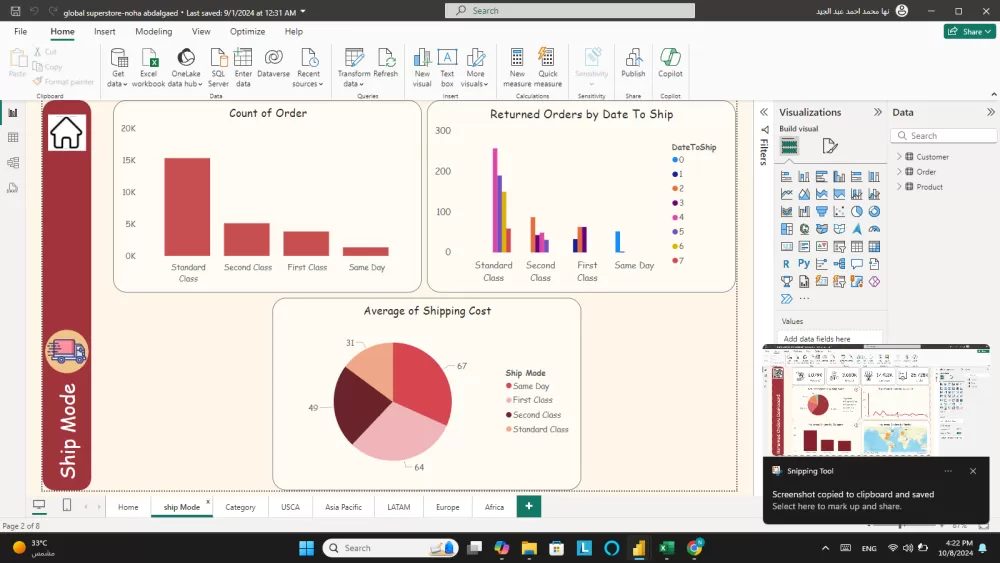This screenshot has width=1000, height=563.
Task: Click the home icon on report canvas
Action: [x=67, y=133]
